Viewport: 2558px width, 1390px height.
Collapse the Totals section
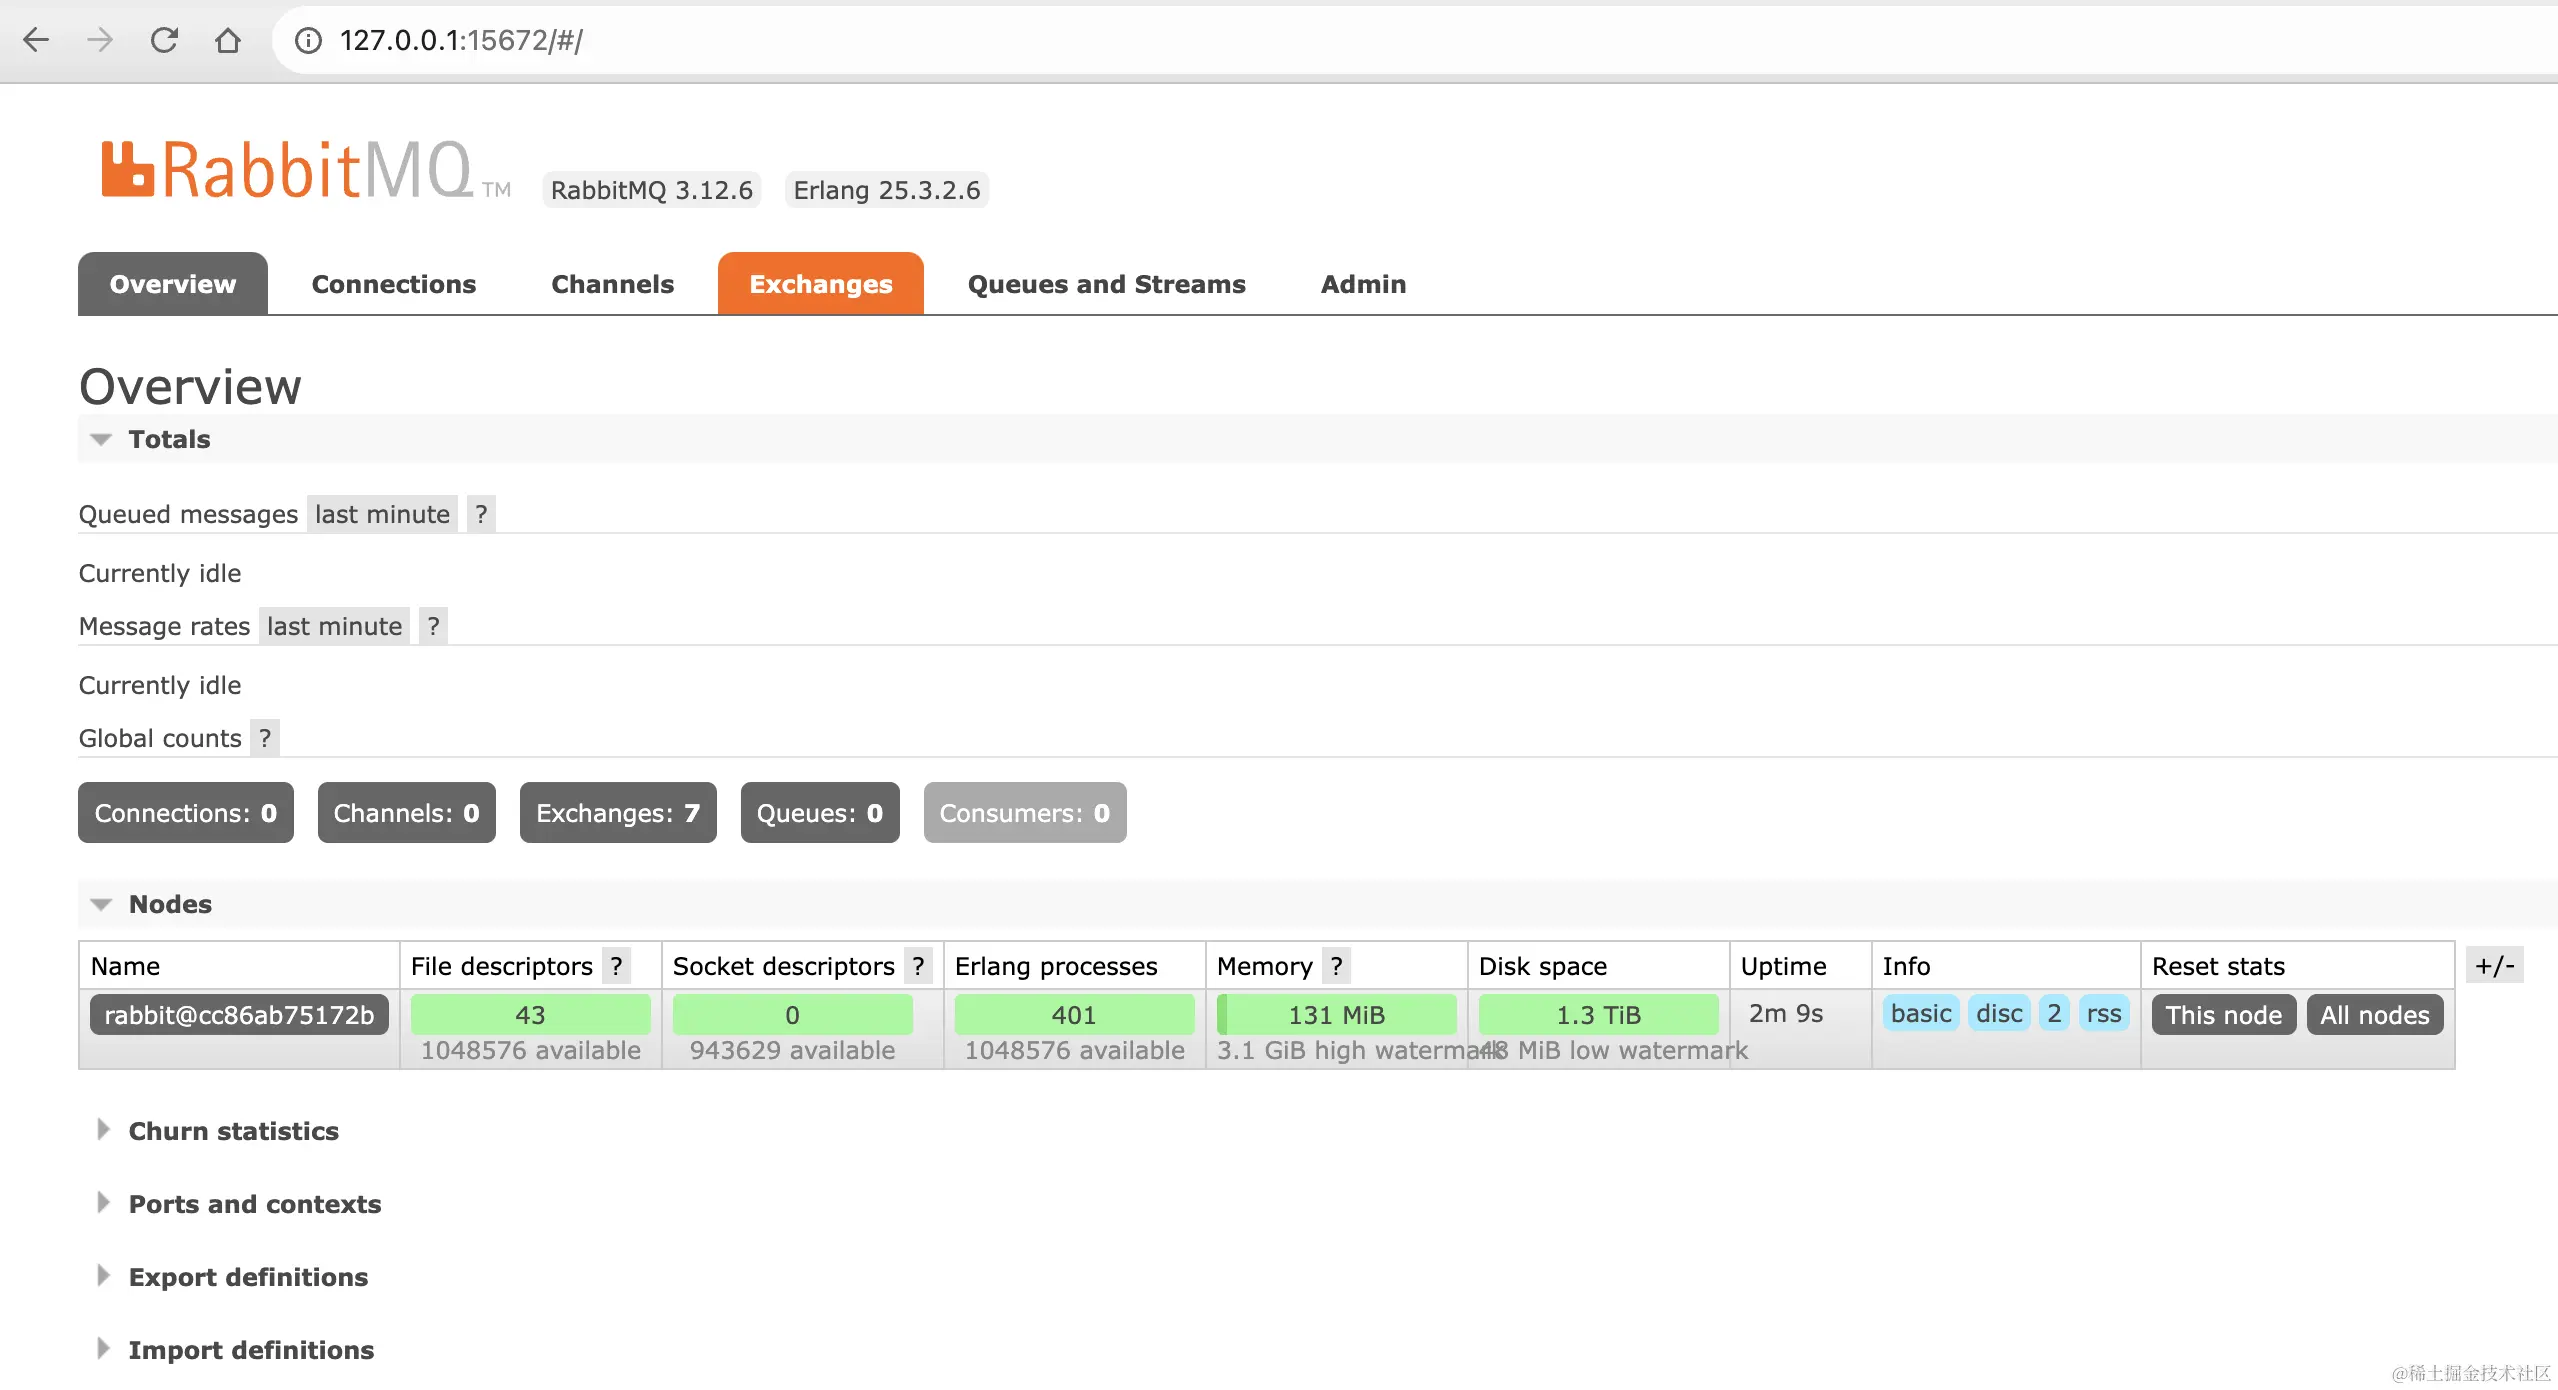point(168,439)
